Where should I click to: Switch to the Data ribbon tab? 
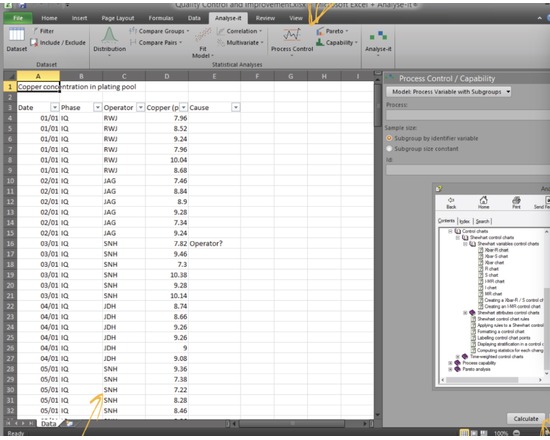click(194, 18)
